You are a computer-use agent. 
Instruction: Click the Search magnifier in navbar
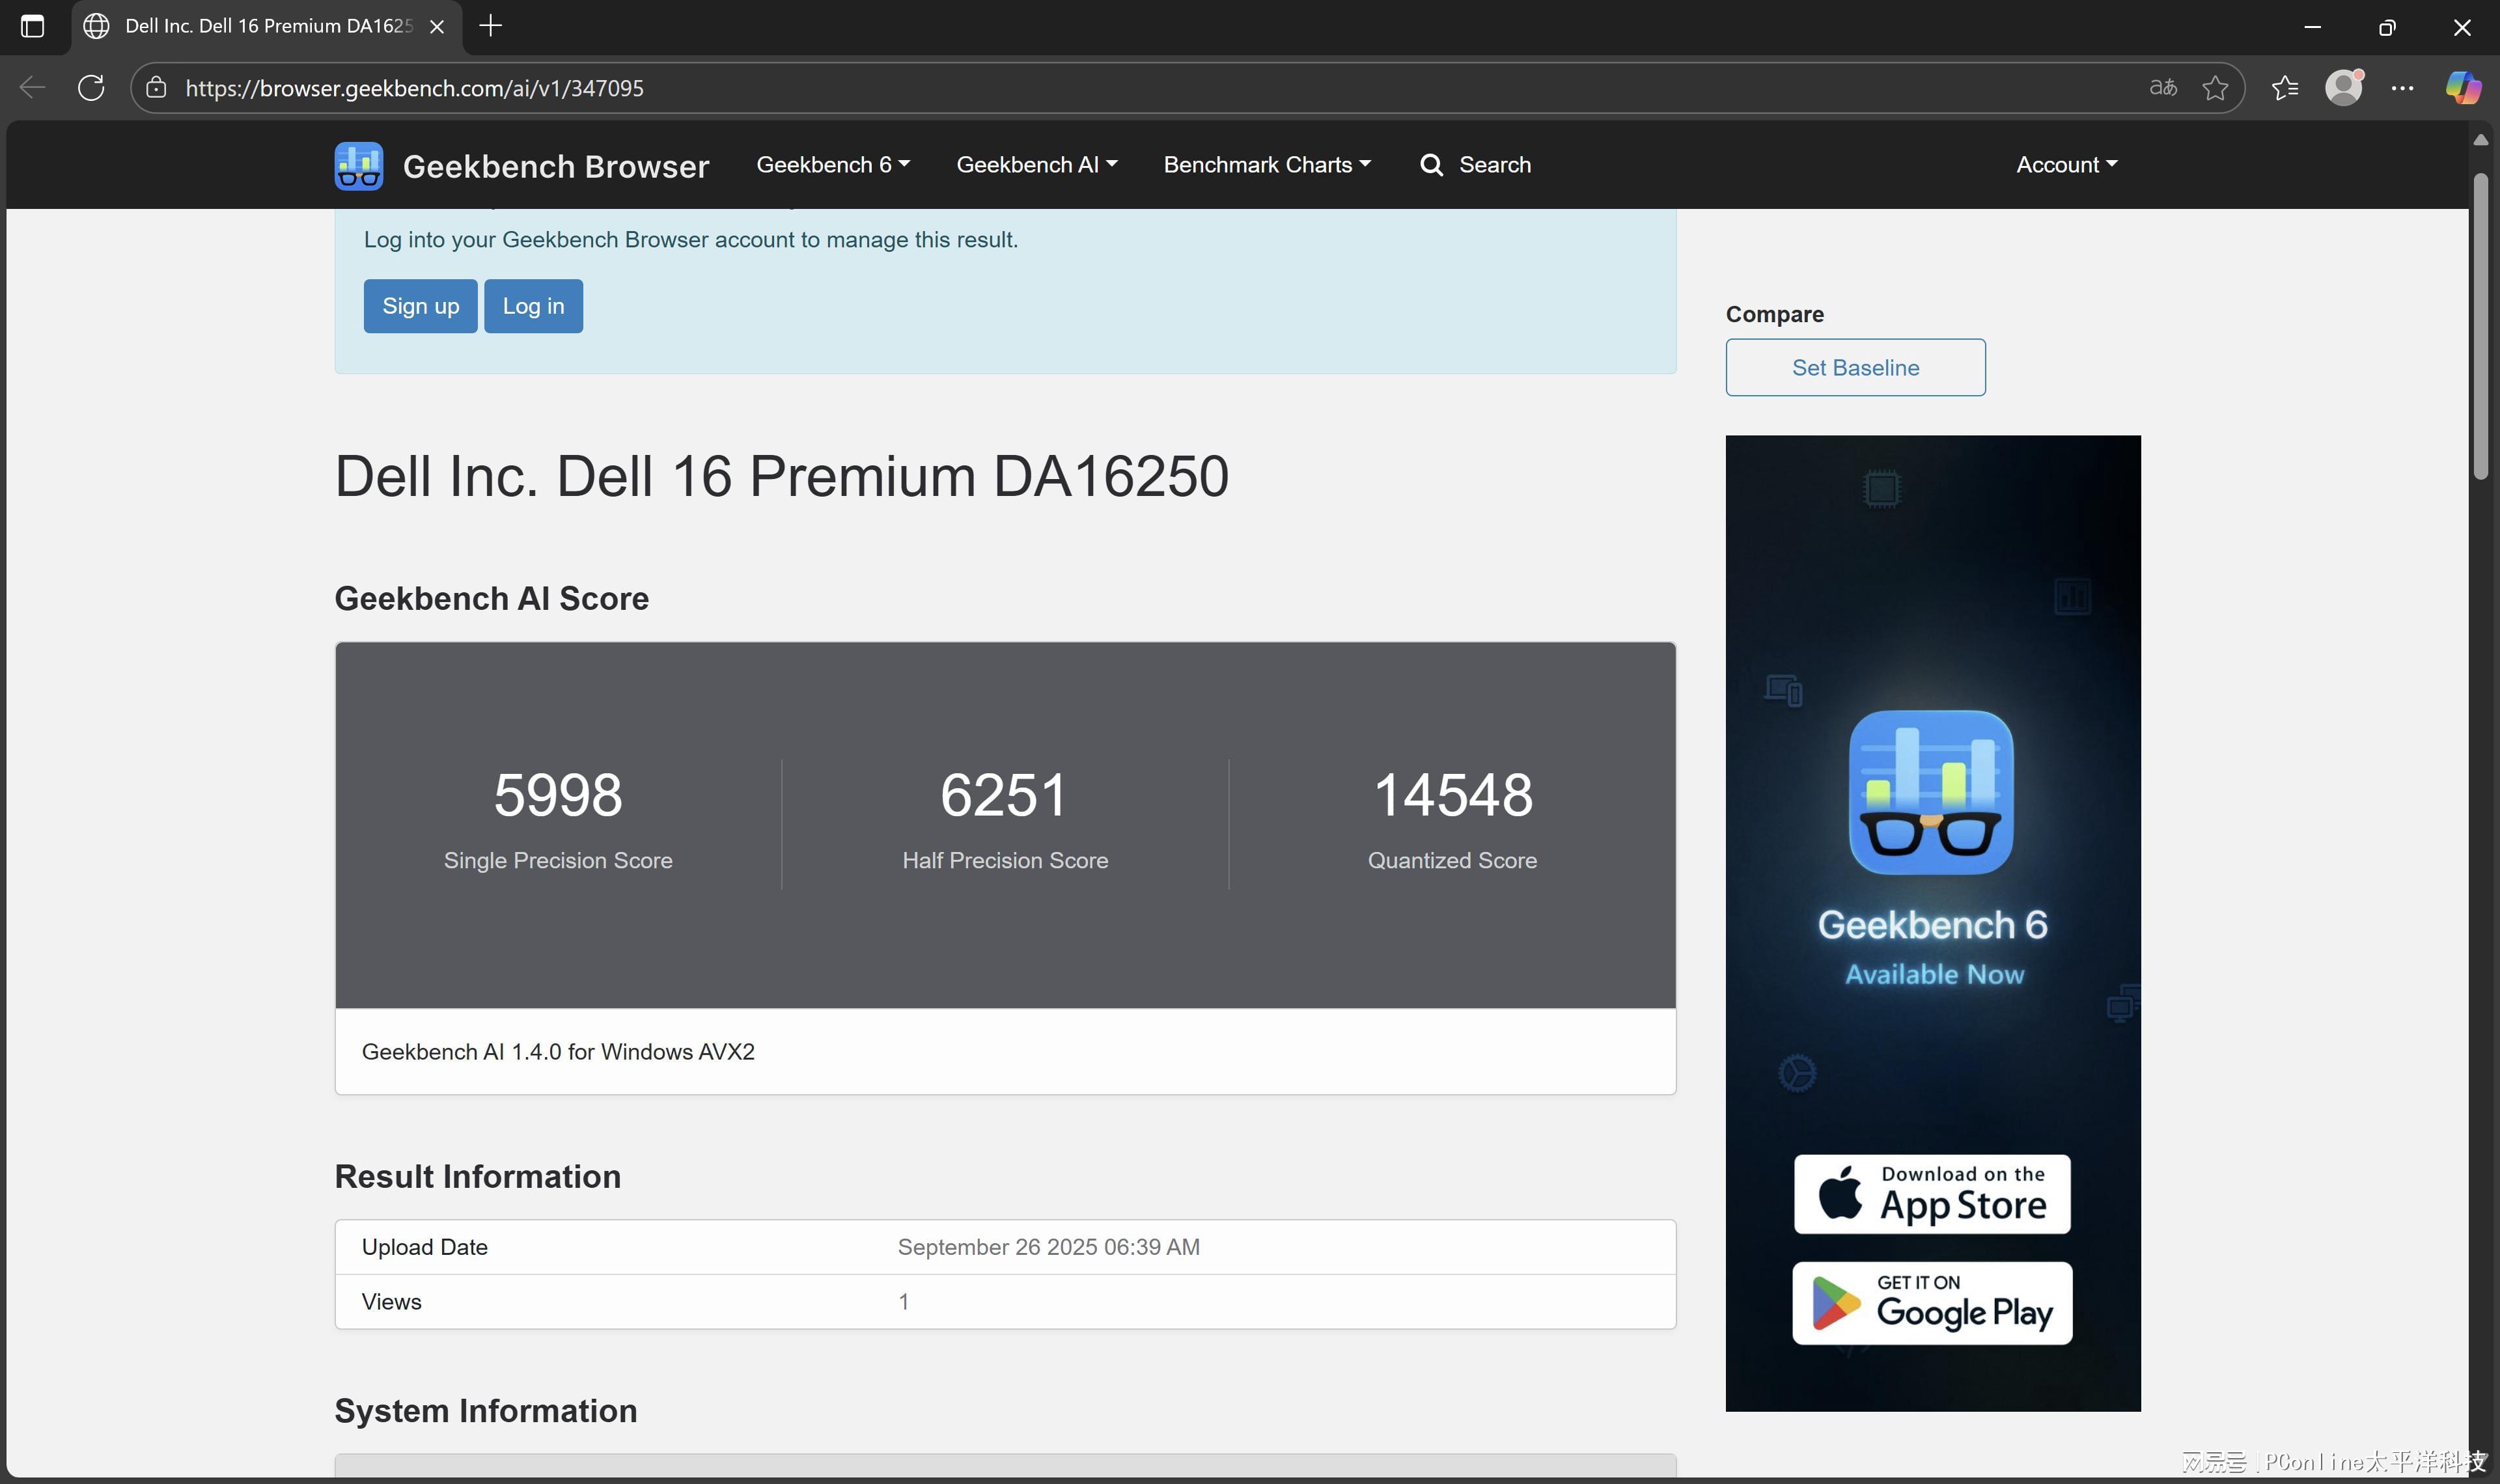coord(1431,165)
